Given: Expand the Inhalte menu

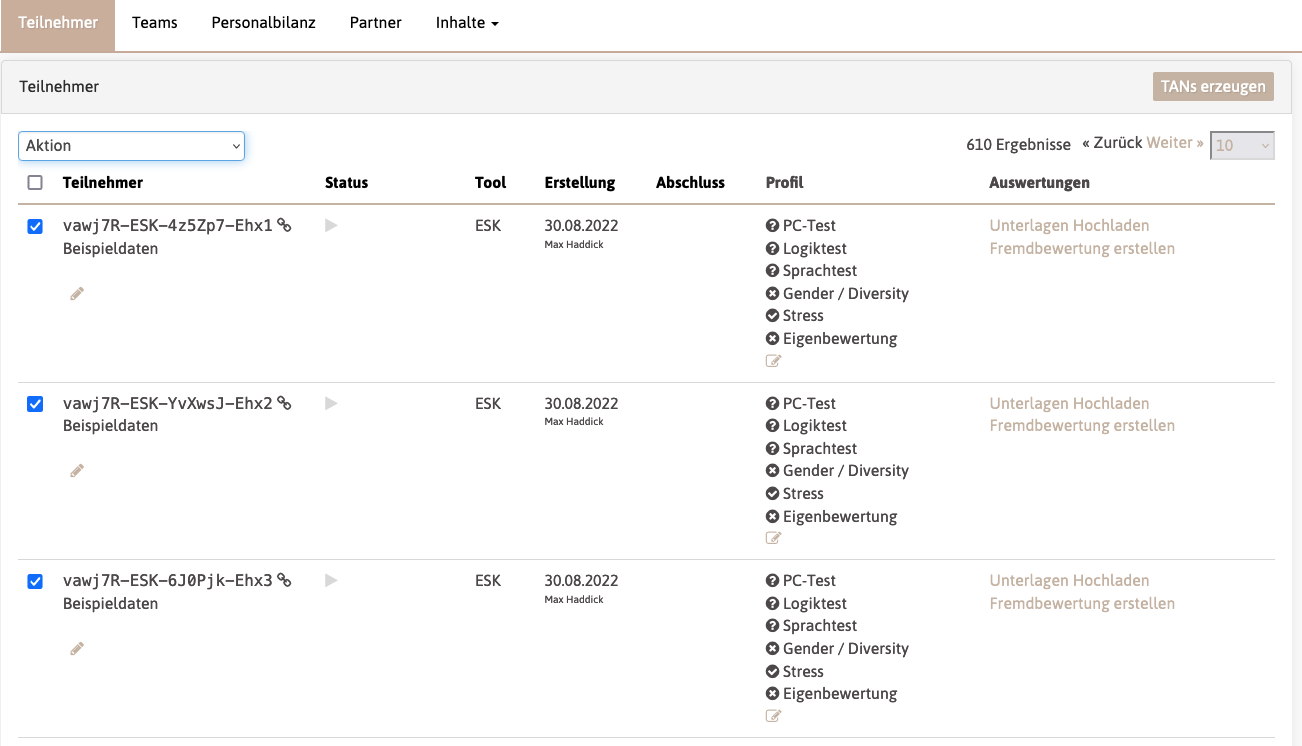Looking at the screenshot, I should pyautogui.click(x=467, y=23).
